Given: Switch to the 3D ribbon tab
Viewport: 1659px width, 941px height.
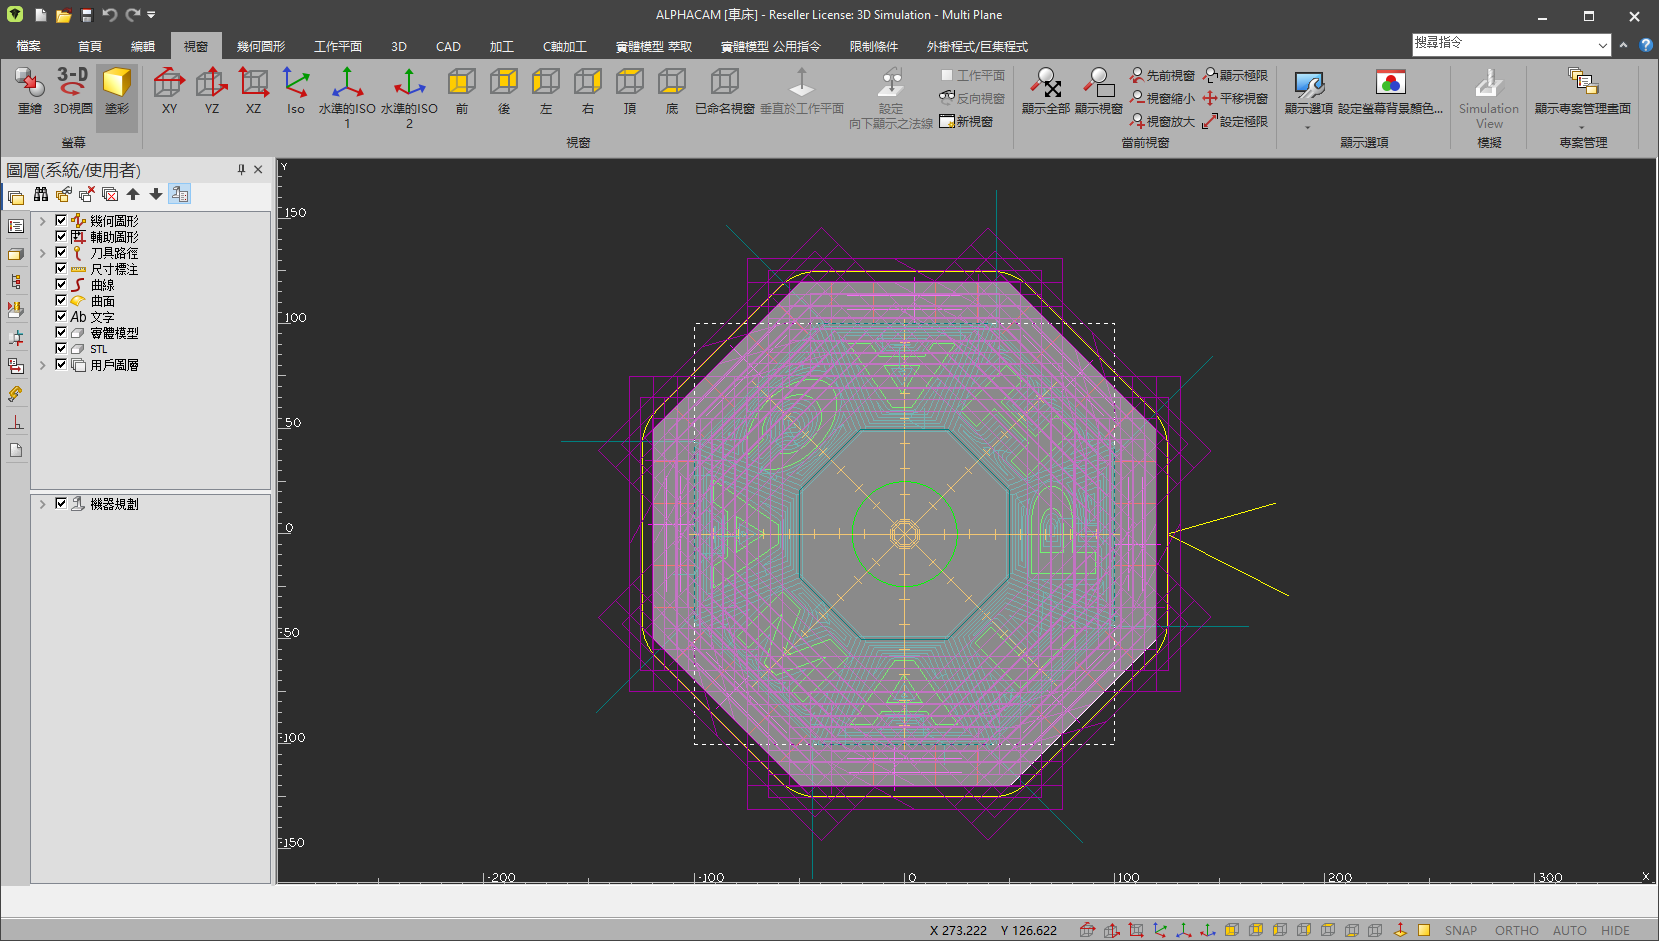Looking at the screenshot, I should tap(399, 46).
